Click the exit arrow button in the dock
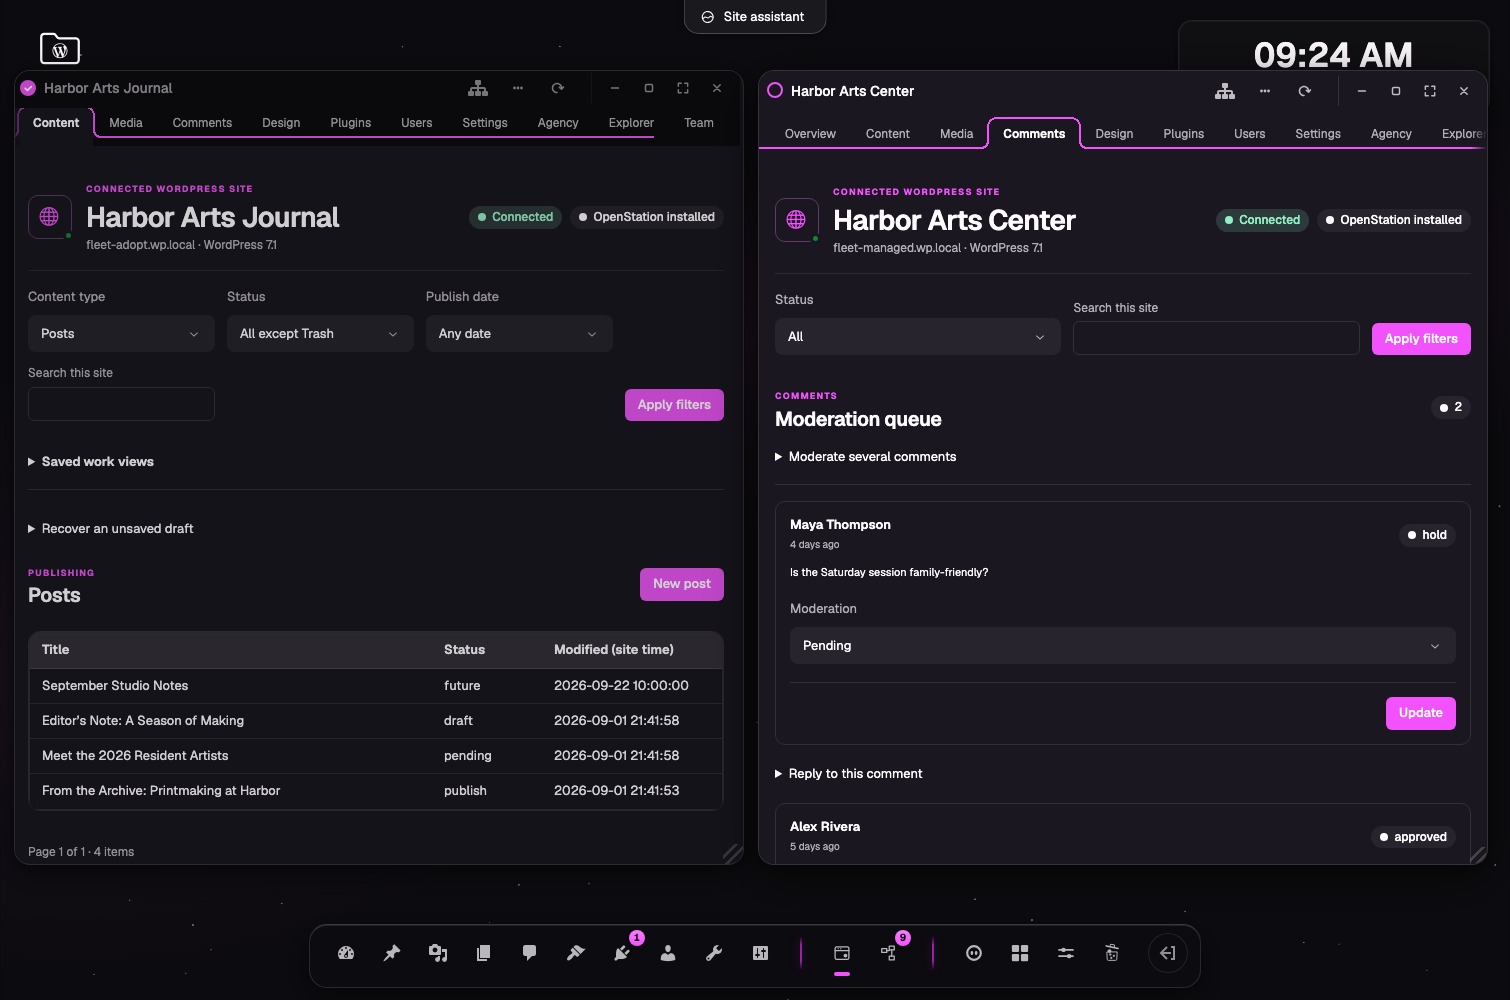1510x1000 pixels. (x=1168, y=953)
